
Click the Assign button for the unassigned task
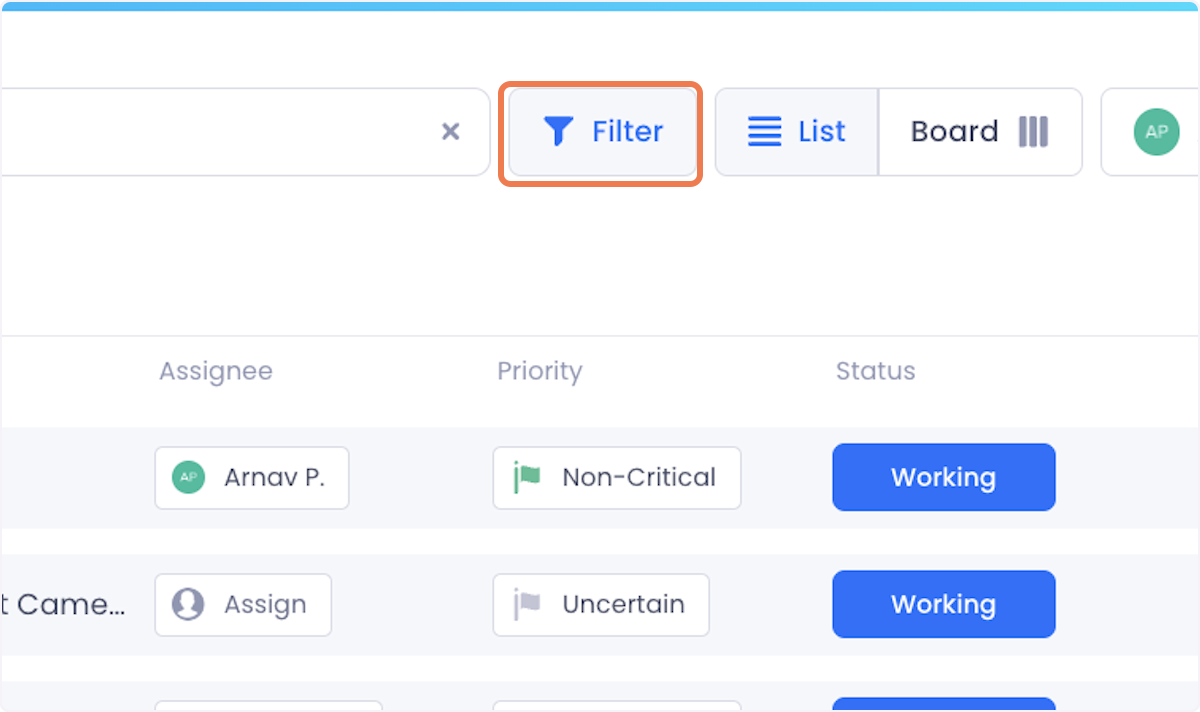243,605
